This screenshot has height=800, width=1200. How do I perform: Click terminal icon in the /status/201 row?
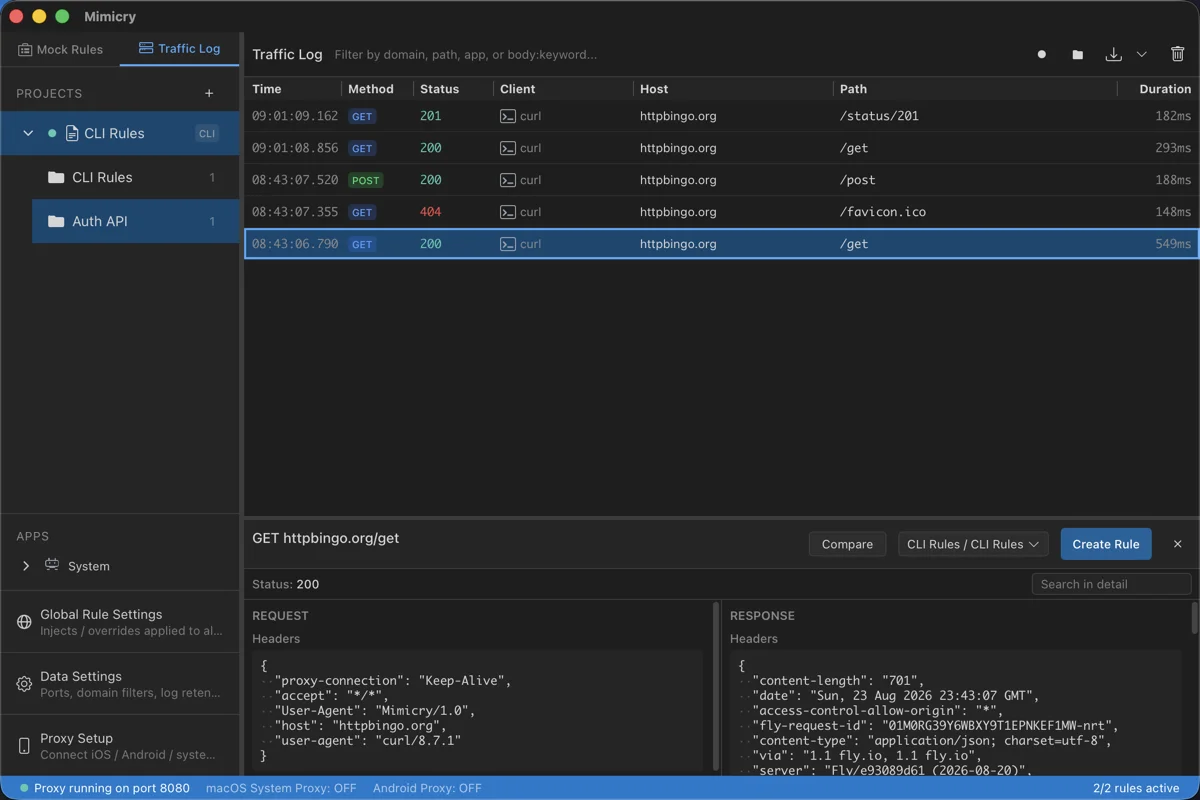[508, 116]
